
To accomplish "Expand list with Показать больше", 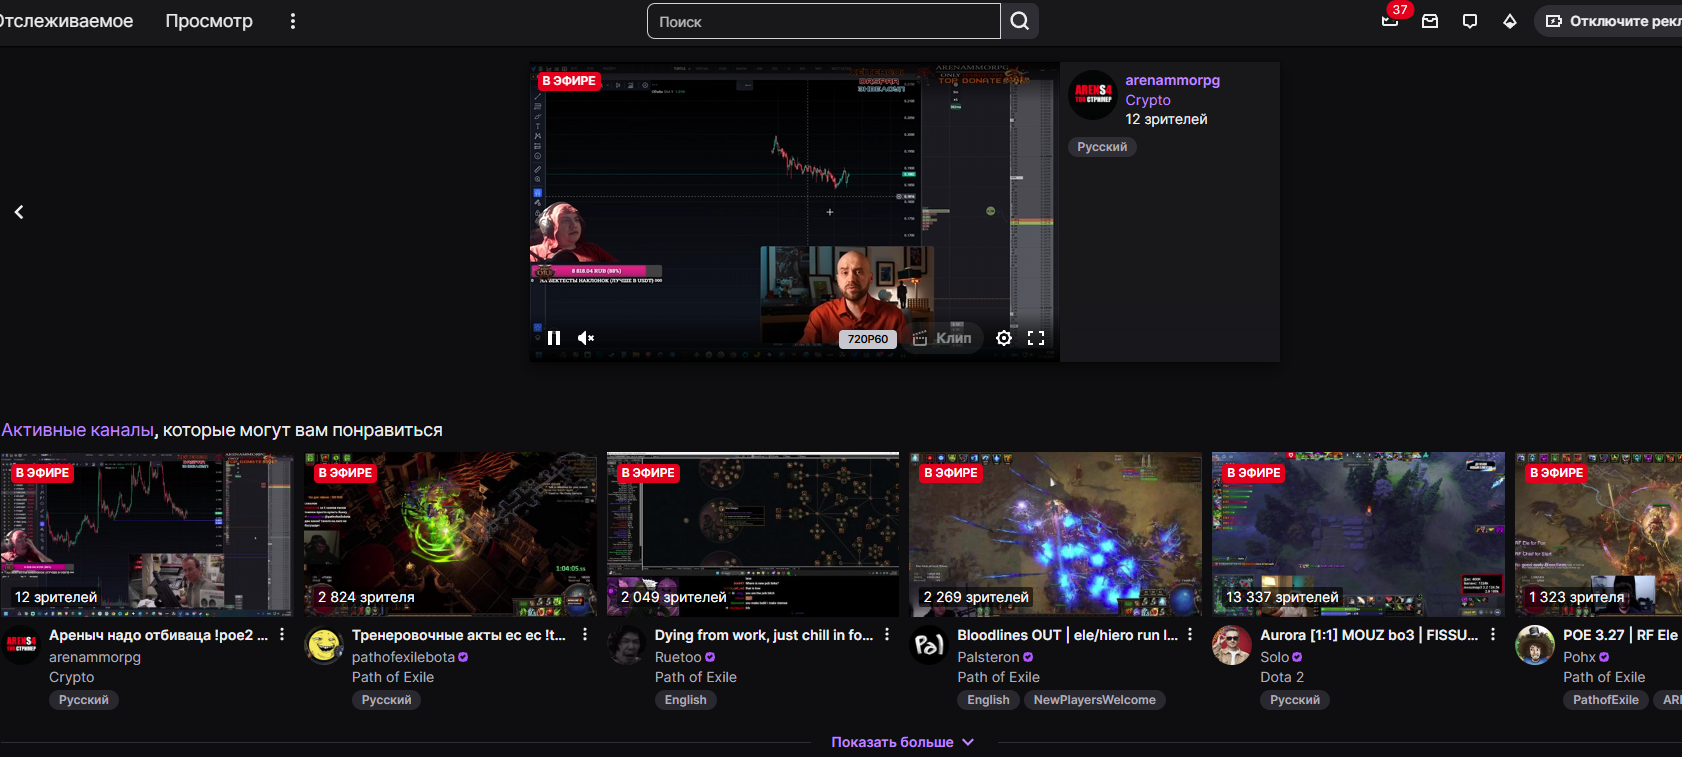I will [902, 742].
